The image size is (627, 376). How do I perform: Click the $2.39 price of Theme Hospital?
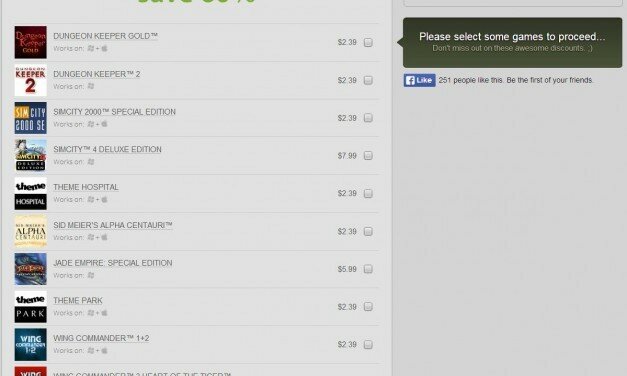347,194
